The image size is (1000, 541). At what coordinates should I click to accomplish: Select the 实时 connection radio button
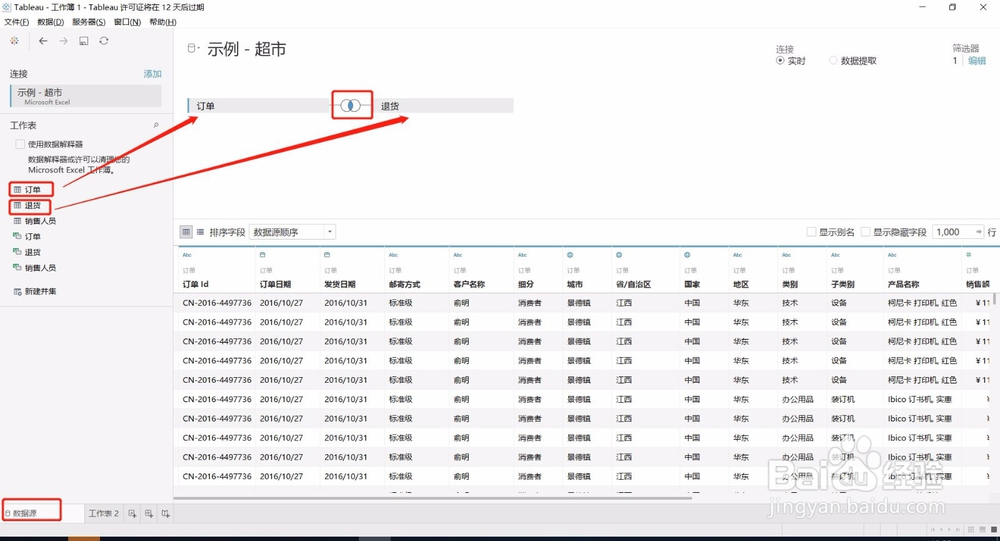point(780,61)
